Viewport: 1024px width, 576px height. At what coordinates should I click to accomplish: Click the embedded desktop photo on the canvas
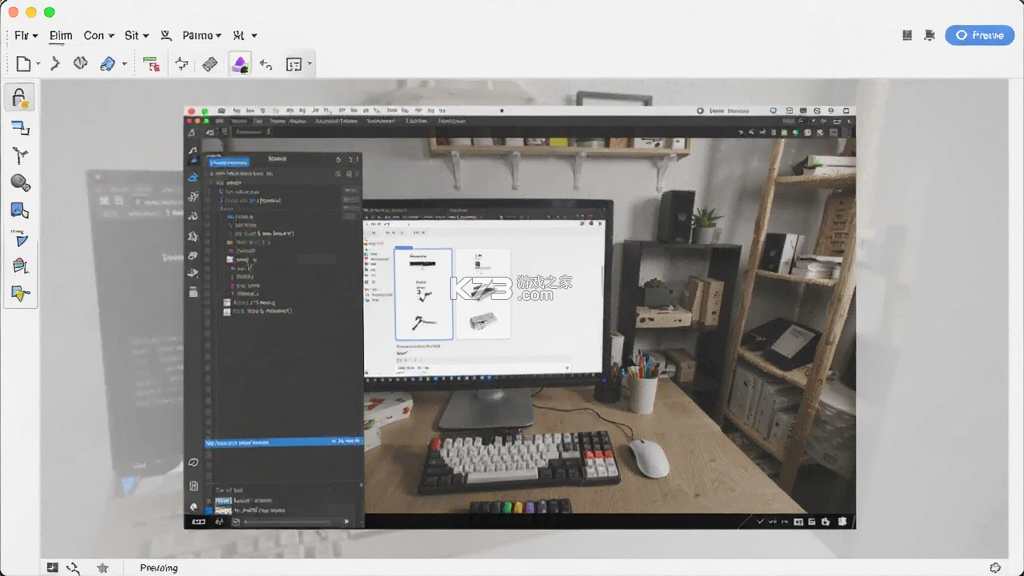coord(520,317)
